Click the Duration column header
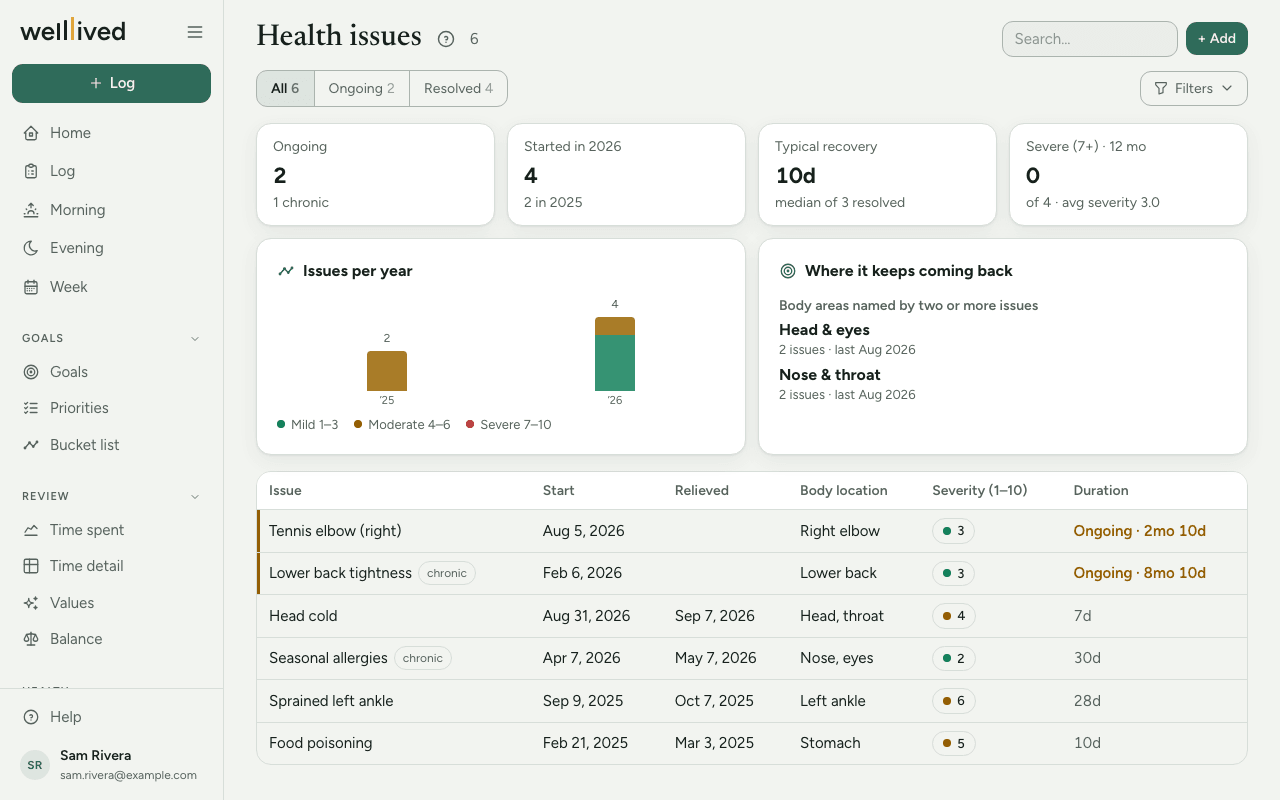The height and width of the screenshot is (800, 1280). [x=1101, y=491]
